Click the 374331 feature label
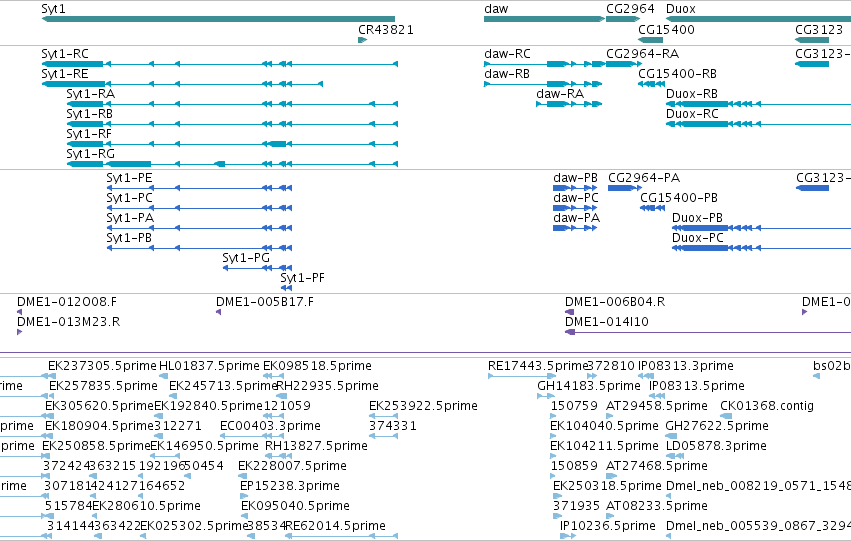Image resolution: width=851 pixels, height=541 pixels. click(x=392, y=427)
